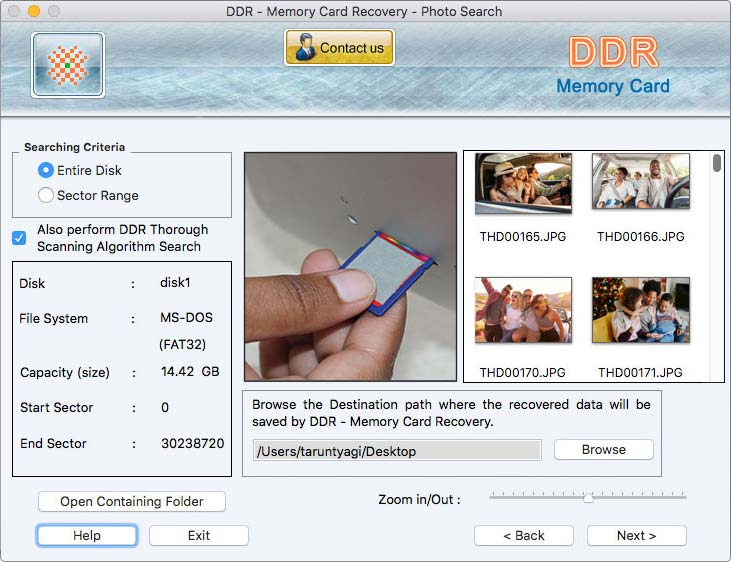731x562 pixels.
Task: Click the MS-DOS file system value
Action: tap(186, 318)
